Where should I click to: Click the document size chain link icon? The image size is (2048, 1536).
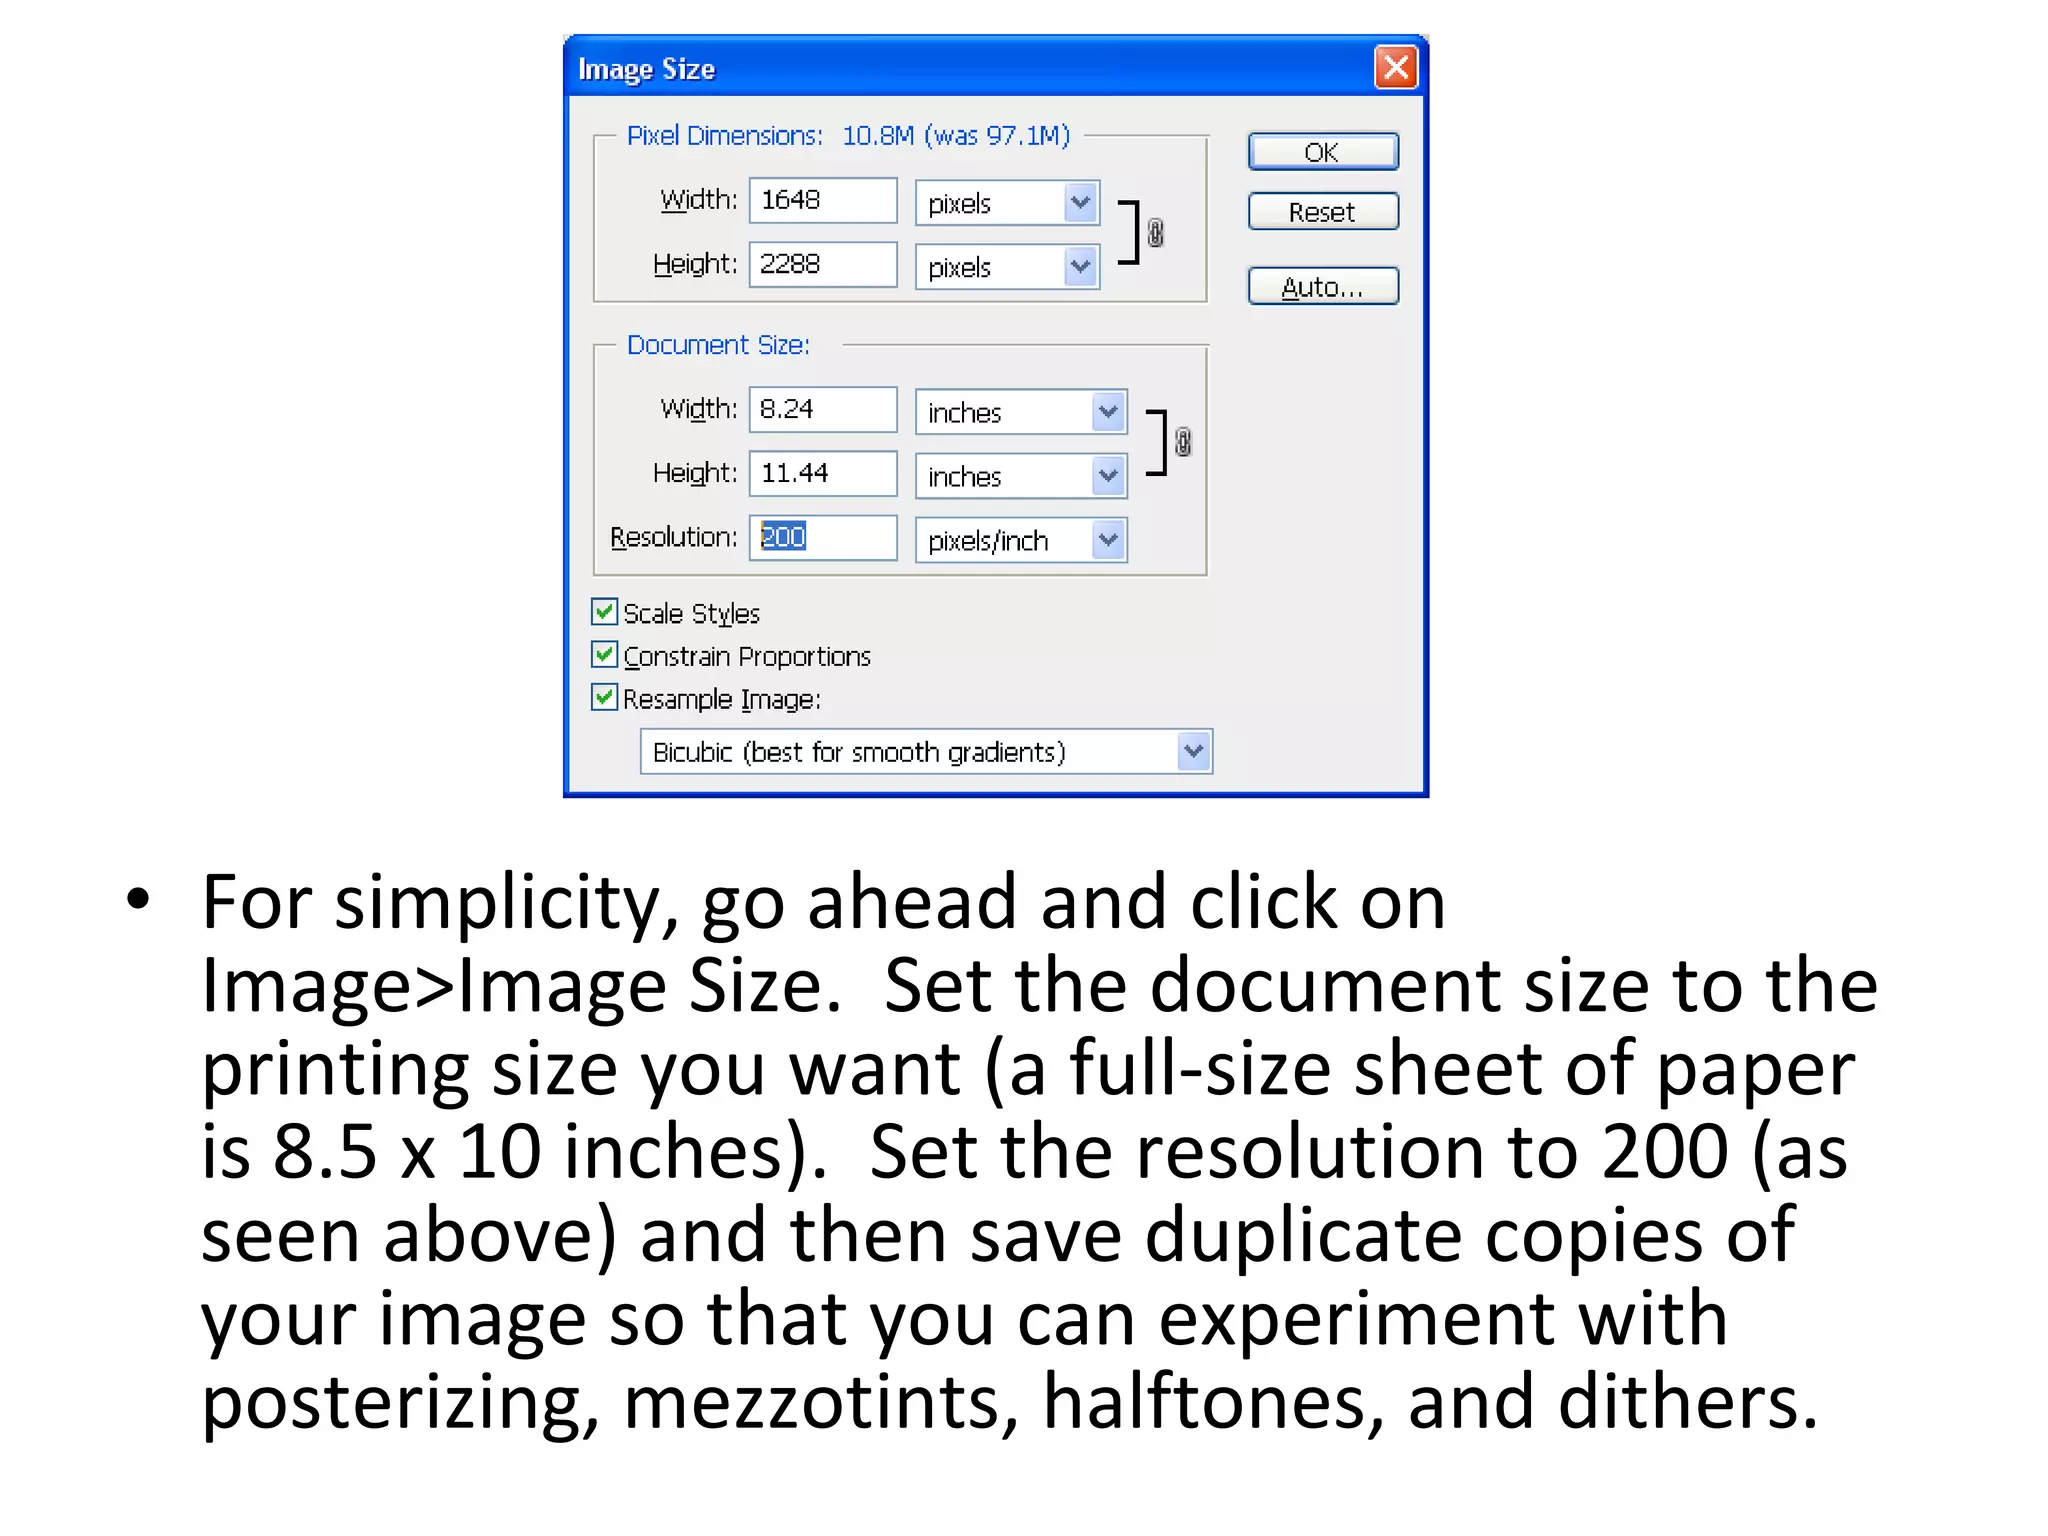1183,442
